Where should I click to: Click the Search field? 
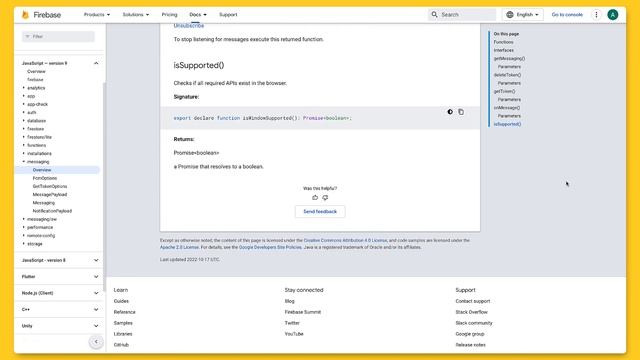pos(462,15)
